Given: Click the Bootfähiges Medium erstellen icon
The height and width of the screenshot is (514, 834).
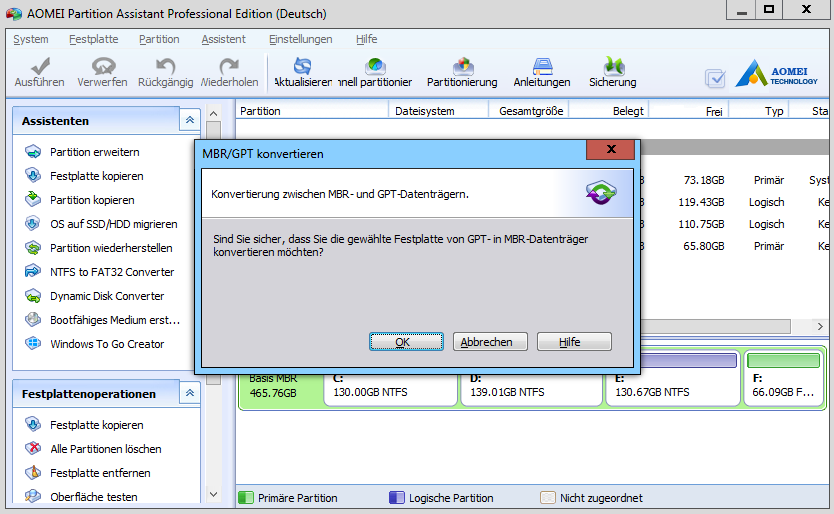Looking at the screenshot, I should pyautogui.click(x=33, y=319).
